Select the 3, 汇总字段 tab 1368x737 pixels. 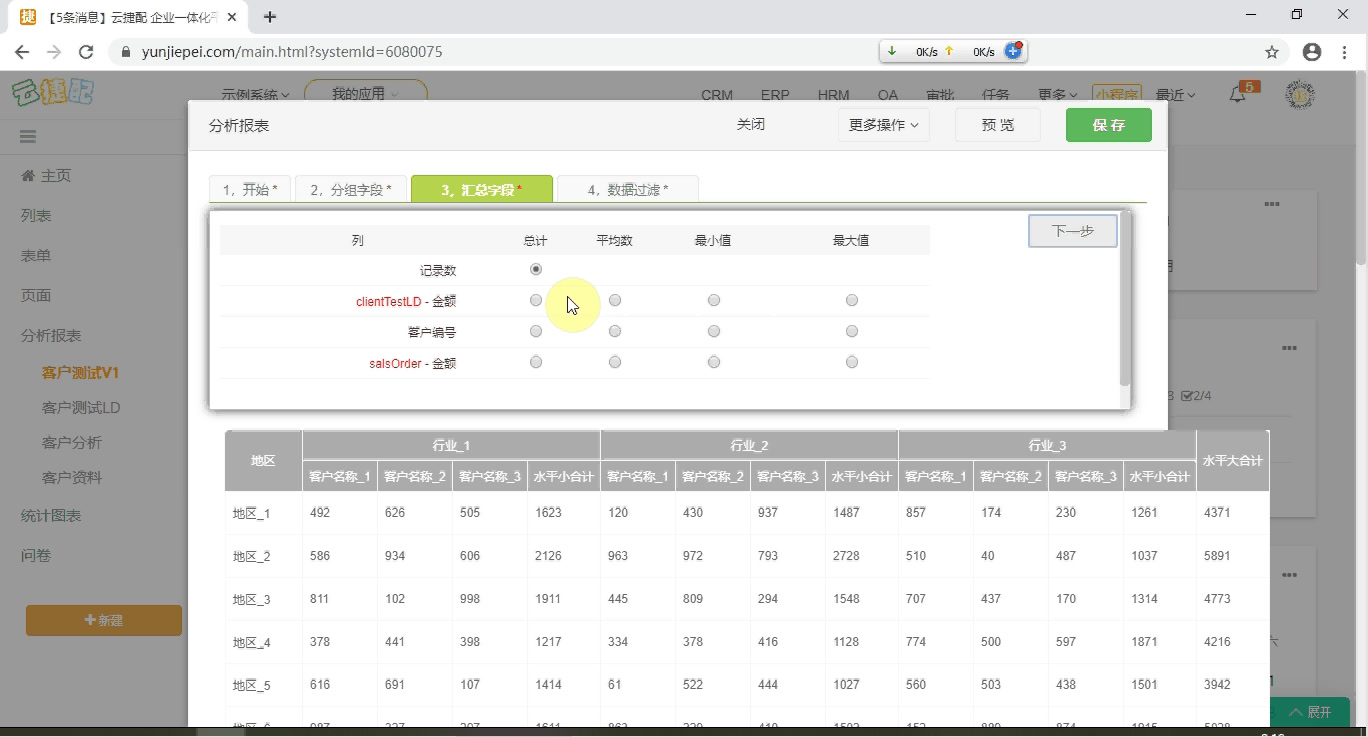(x=482, y=189)
